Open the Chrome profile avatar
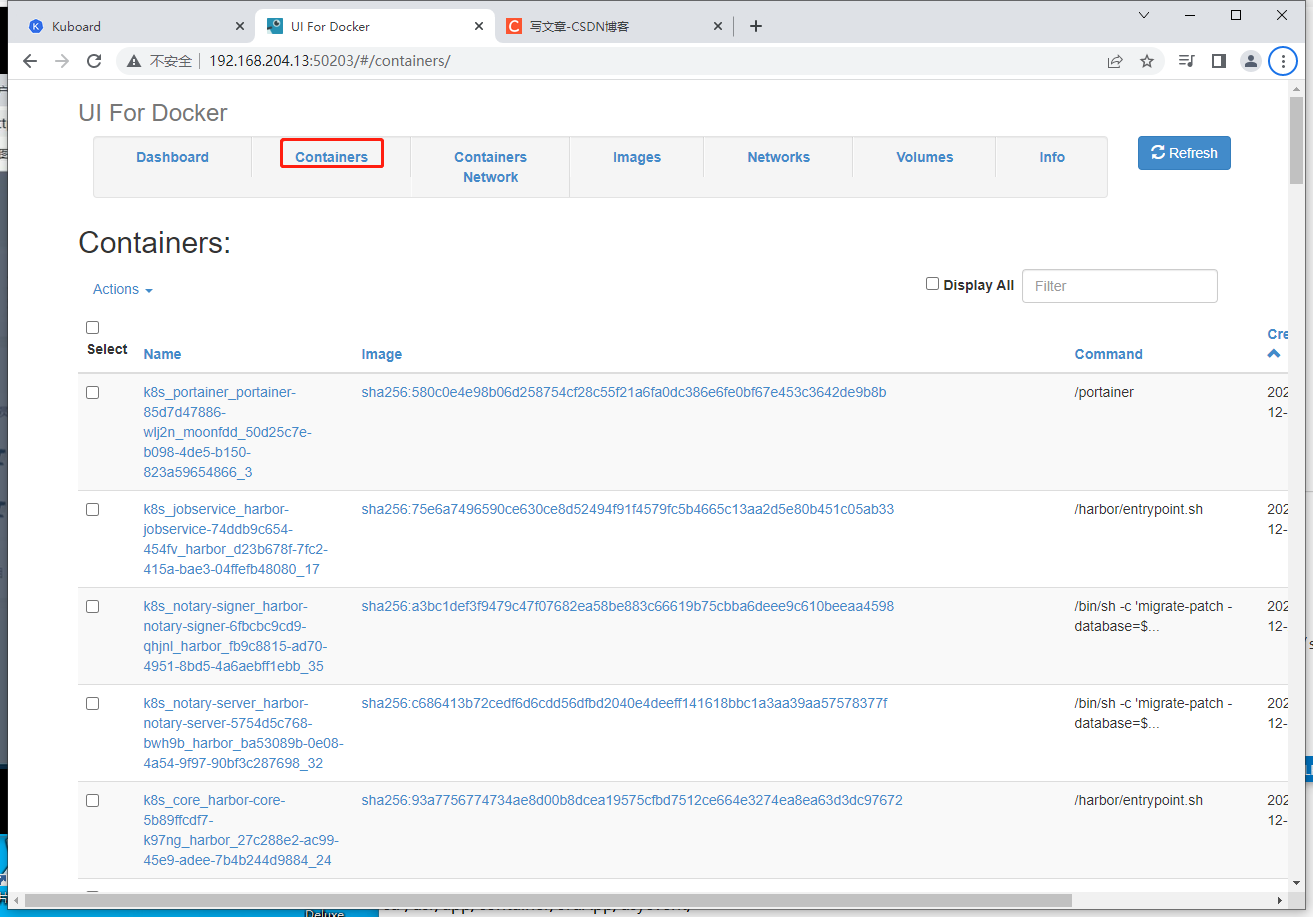The height and width of the screenshot is (917, 1313). (x=1251, y=61)
